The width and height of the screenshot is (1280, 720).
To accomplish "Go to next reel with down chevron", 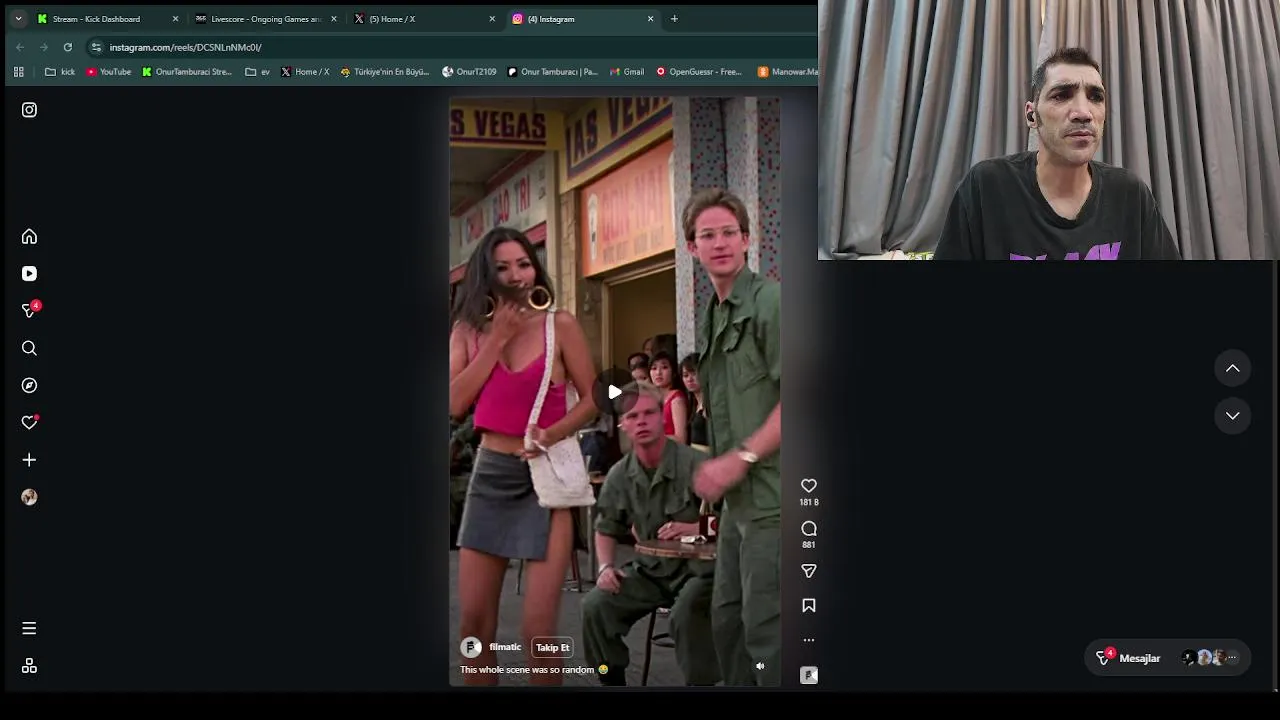I will pyautogui.click(x=1233, y=416).
